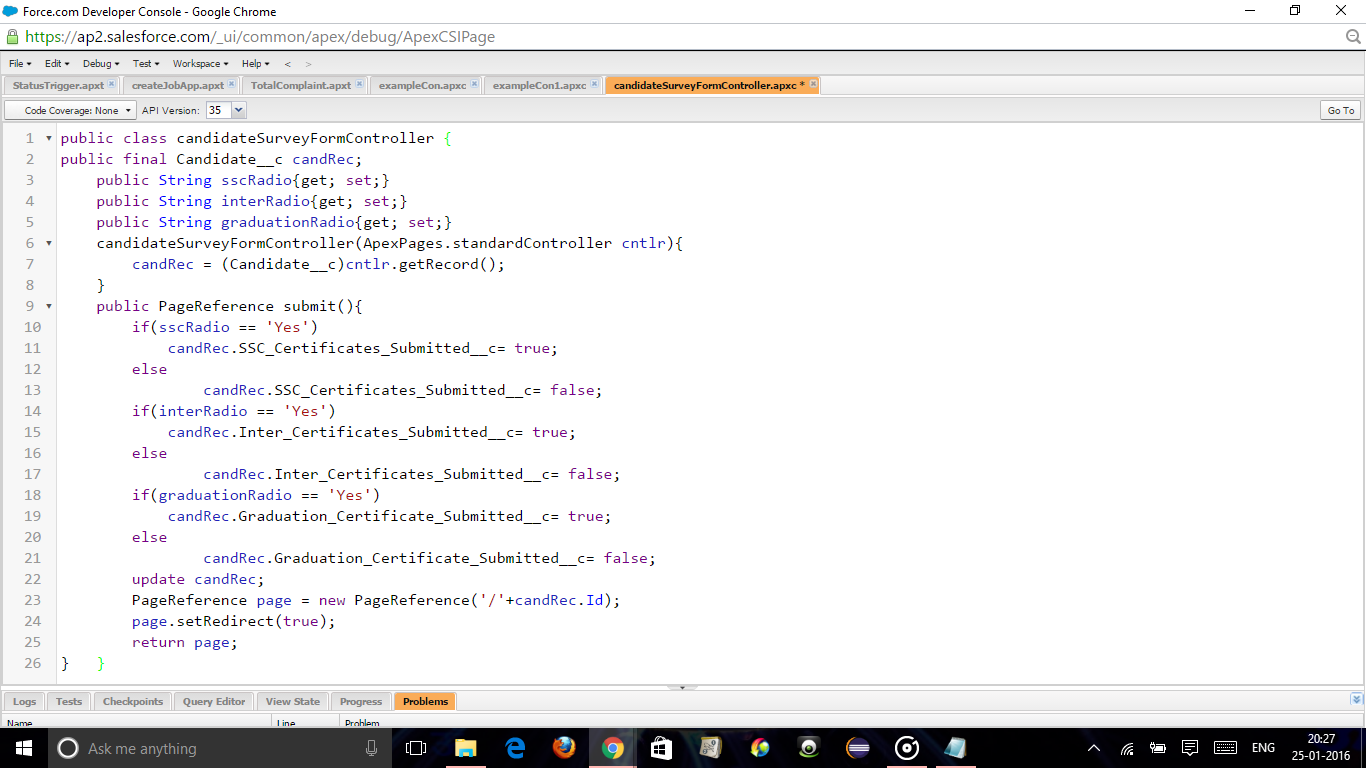
Task: Click the Task View icon on the taskbar
Action: pos(416,748)
